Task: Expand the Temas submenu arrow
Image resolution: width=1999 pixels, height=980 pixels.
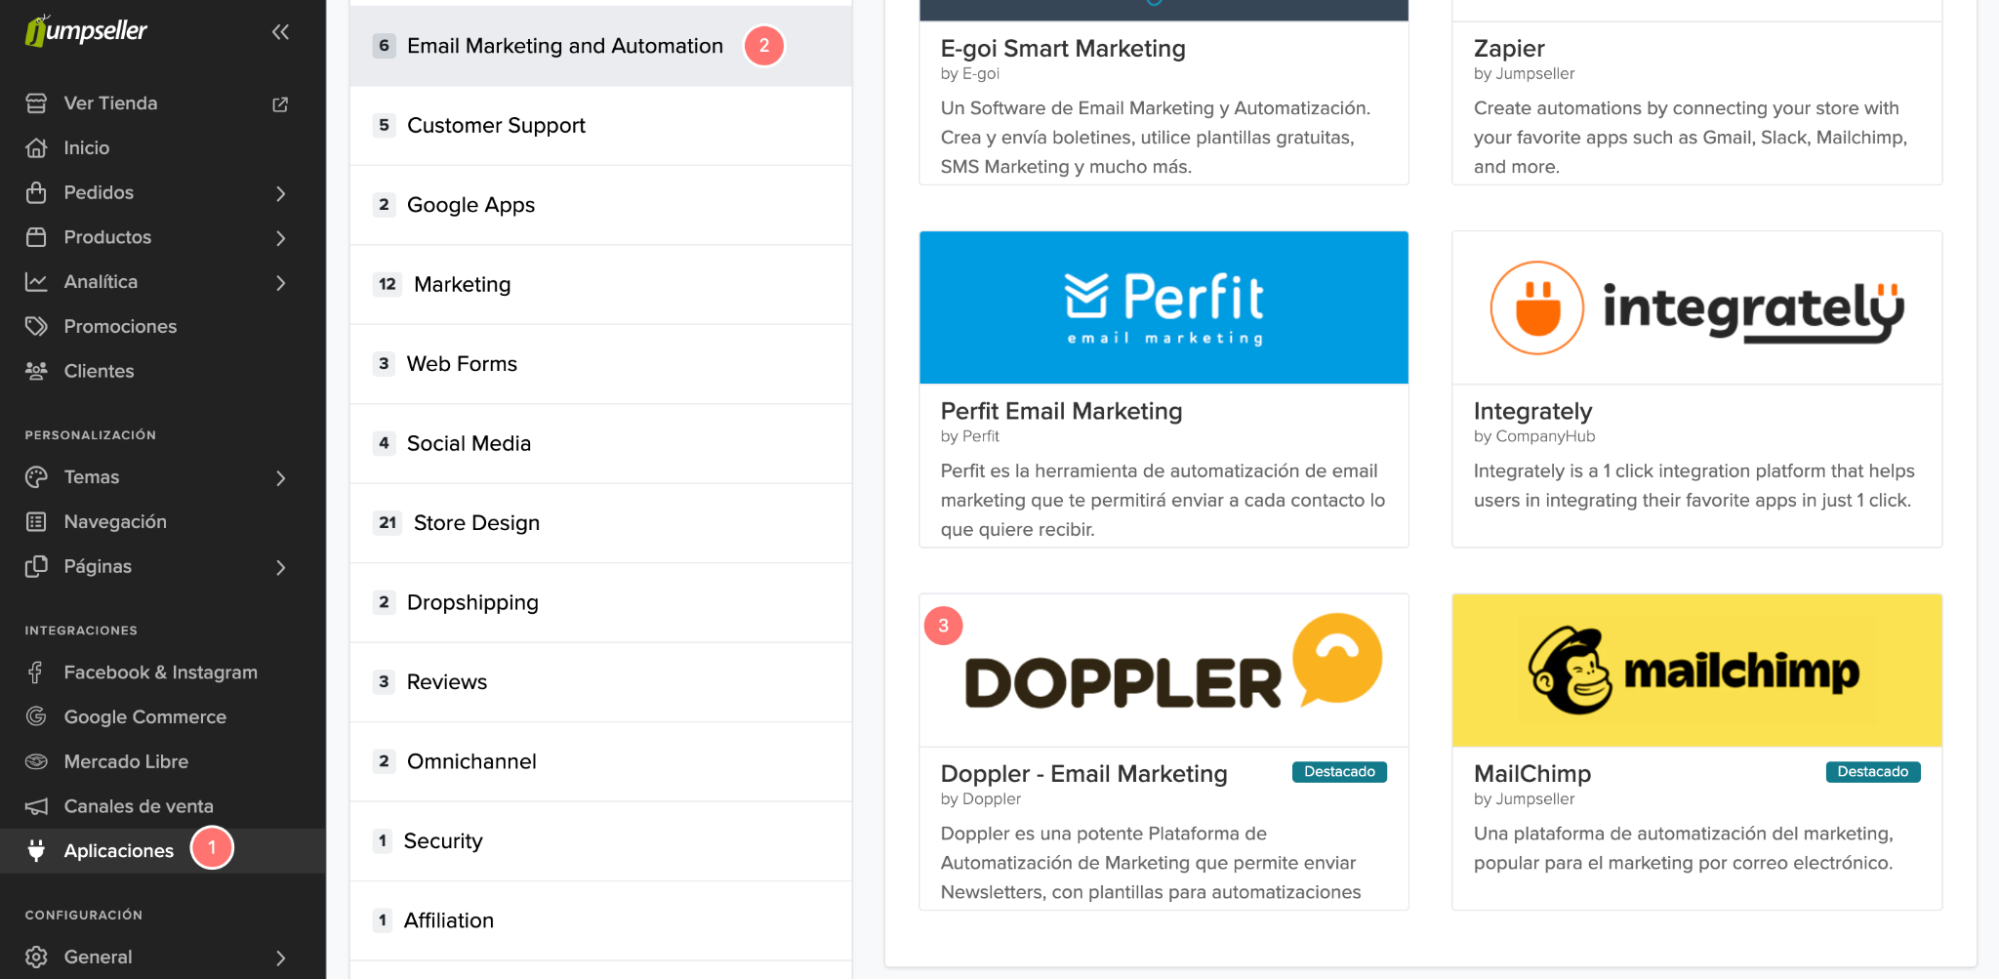Action: (280, 478)
